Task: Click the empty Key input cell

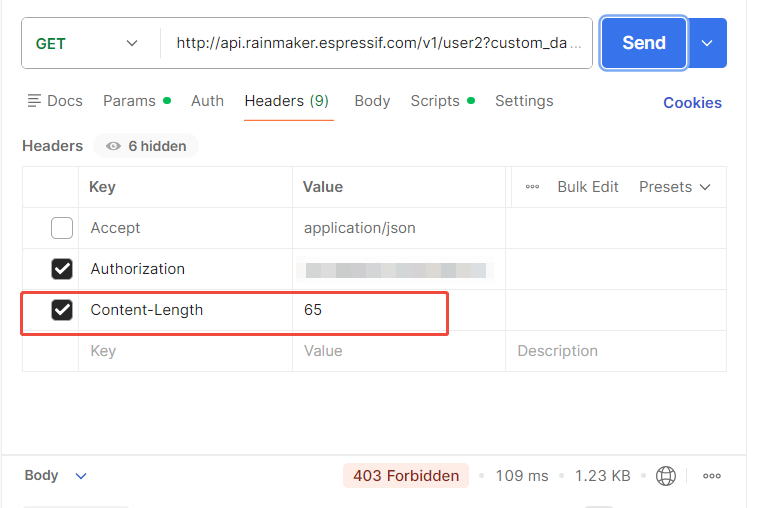Action: coord(185,351)
